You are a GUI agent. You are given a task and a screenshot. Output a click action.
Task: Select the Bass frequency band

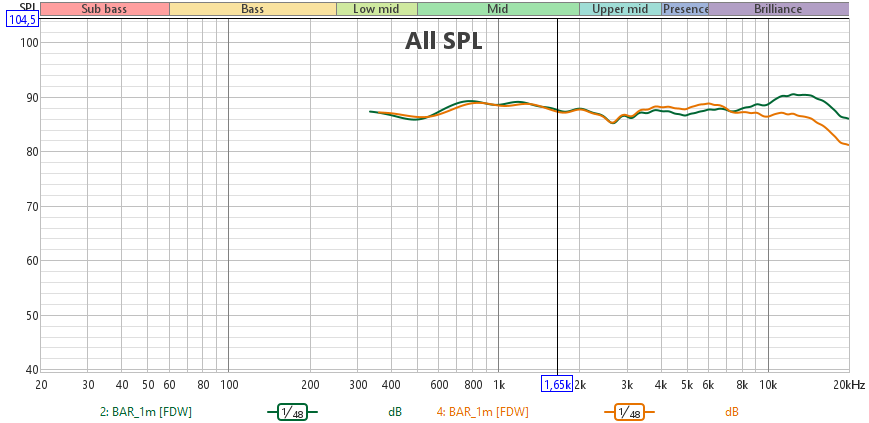coord(253,9)
